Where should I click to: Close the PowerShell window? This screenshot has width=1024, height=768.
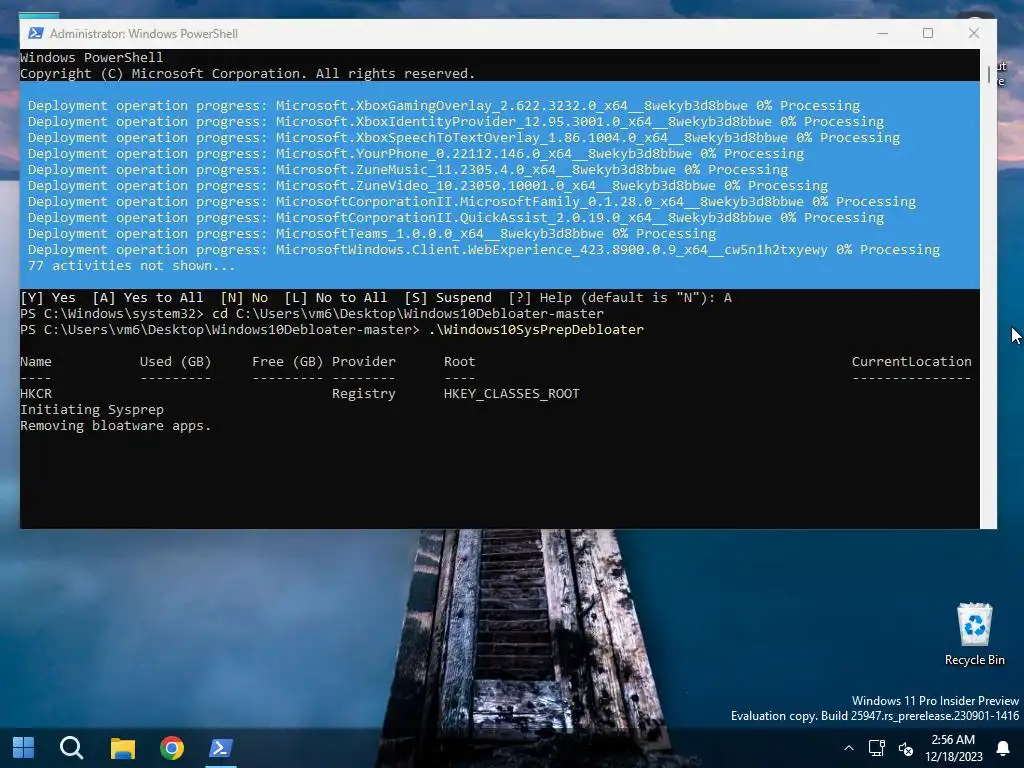point(973,33)
